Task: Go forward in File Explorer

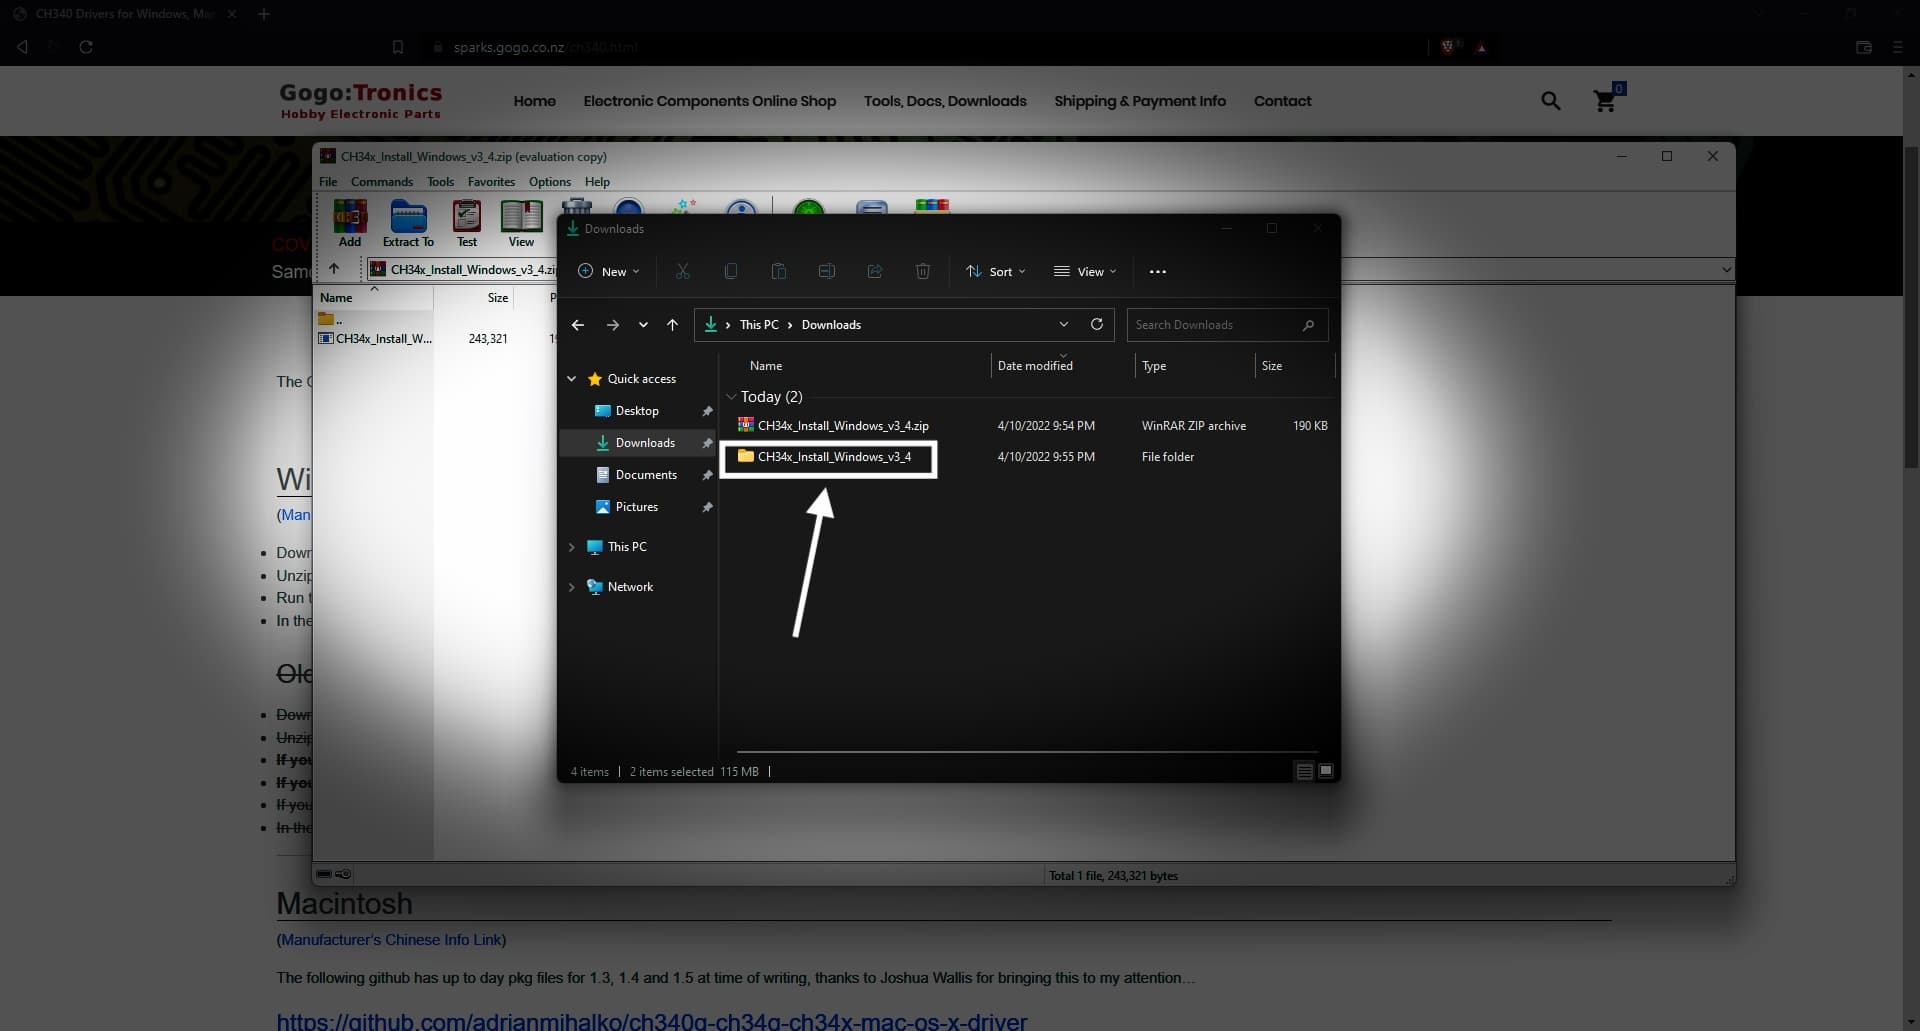Action: click(x=613, y=325)
